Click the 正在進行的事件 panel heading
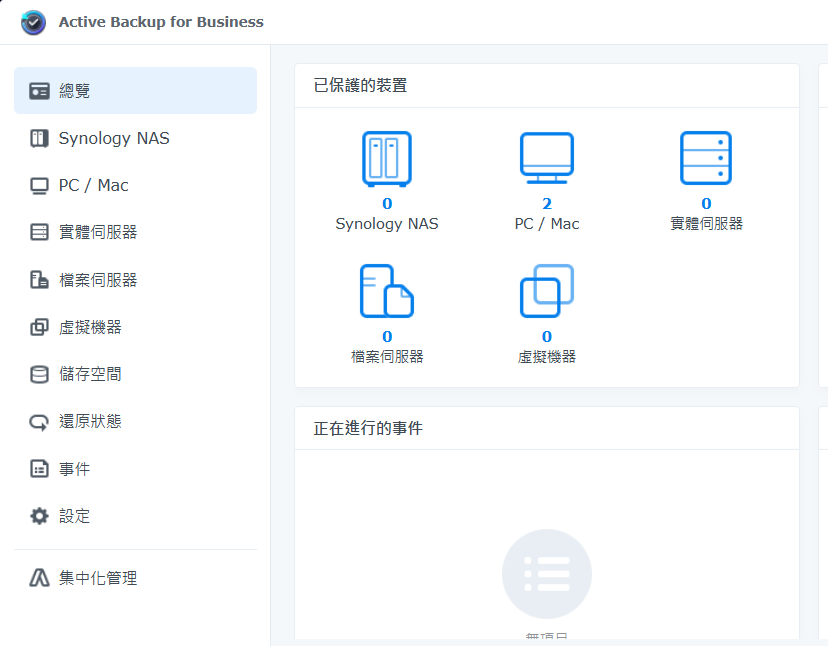The image size is (828, 646). 368,428
